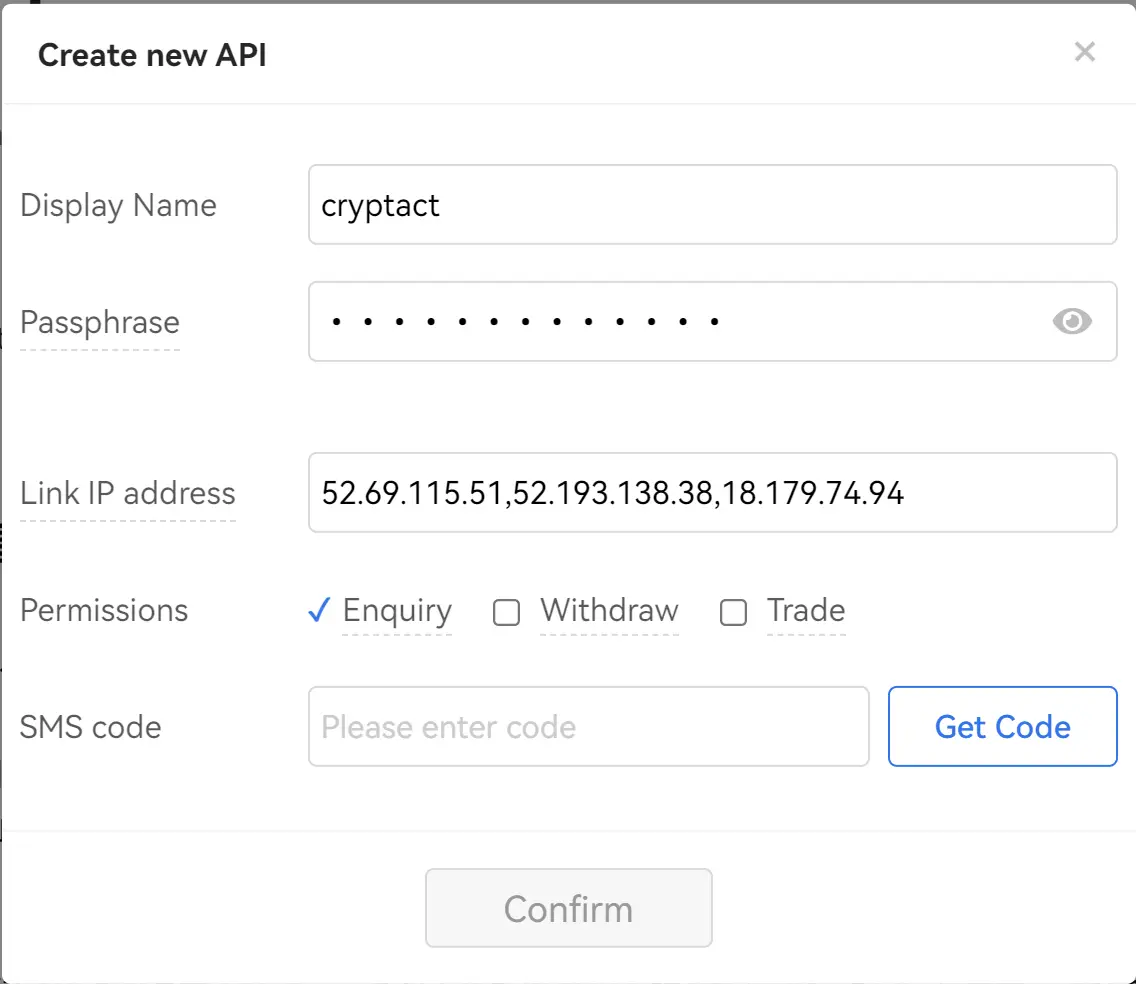Click the Enquiry underlined label
Viewport: 1136px width, 984px height.
tap(396, 611)
